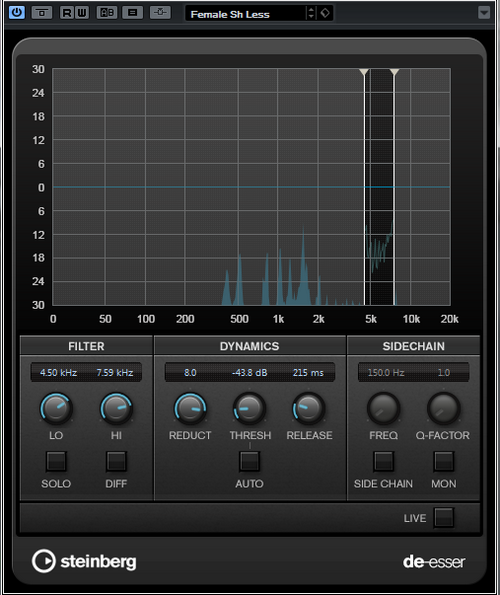Click the -43.8 dB threshold value field
This screenshot has width=500, height=595.
pos(250,373)
